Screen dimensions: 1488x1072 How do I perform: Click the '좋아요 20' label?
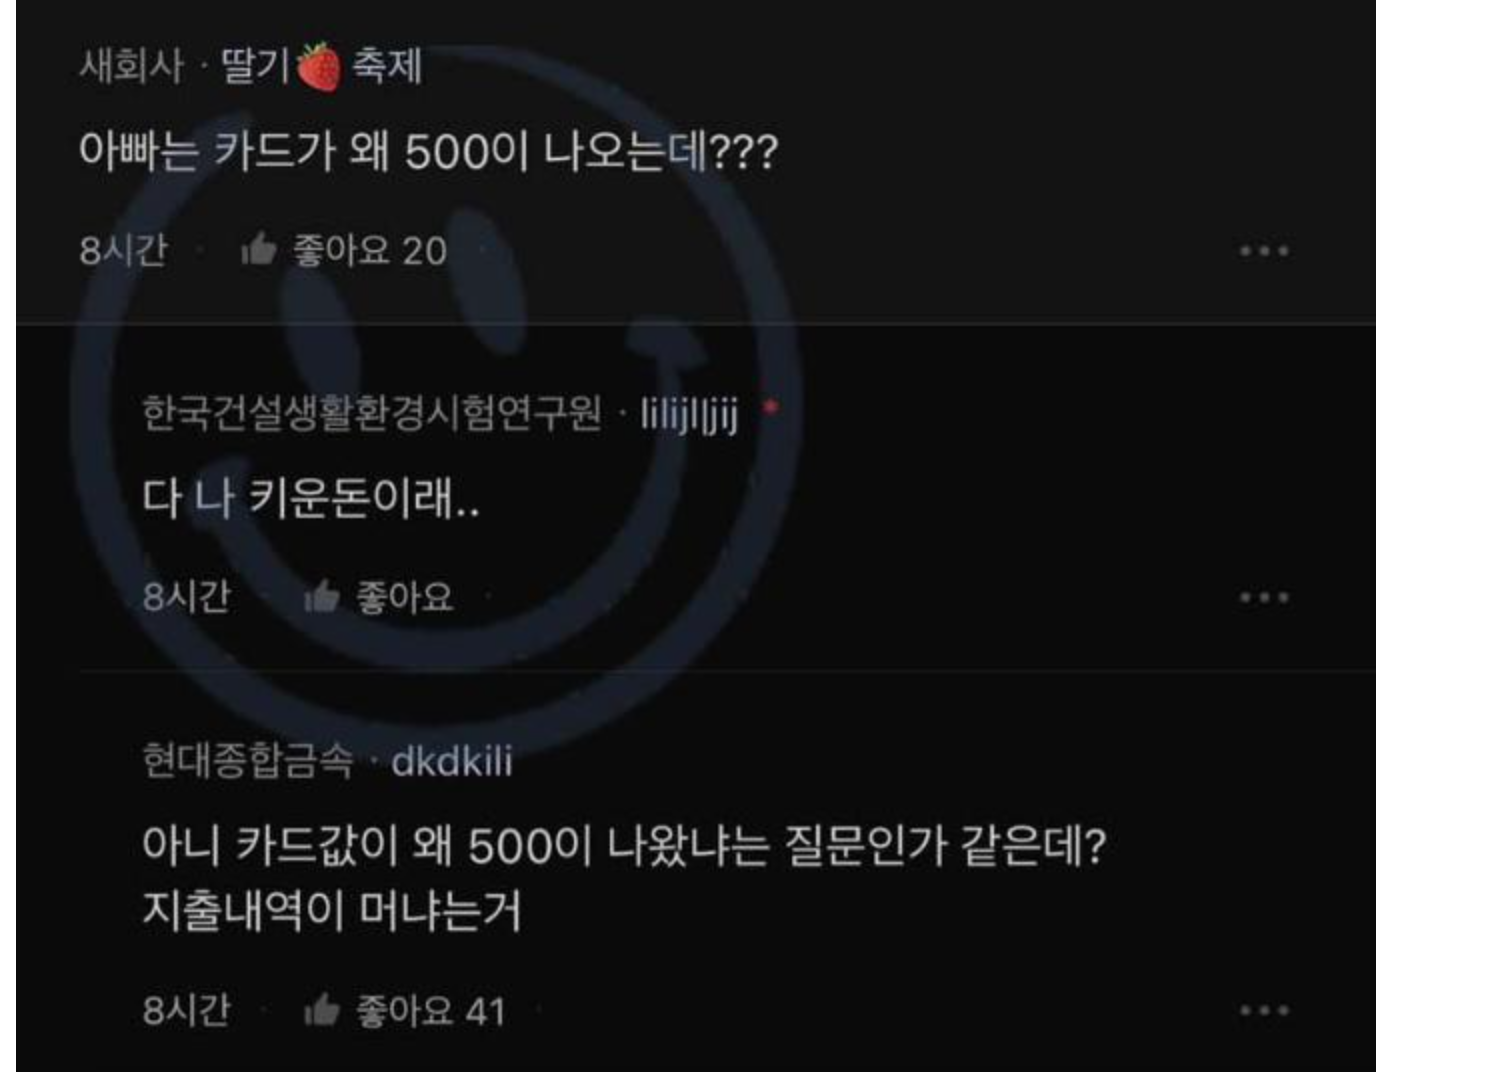pyautogui.click(x=369, y=250)
